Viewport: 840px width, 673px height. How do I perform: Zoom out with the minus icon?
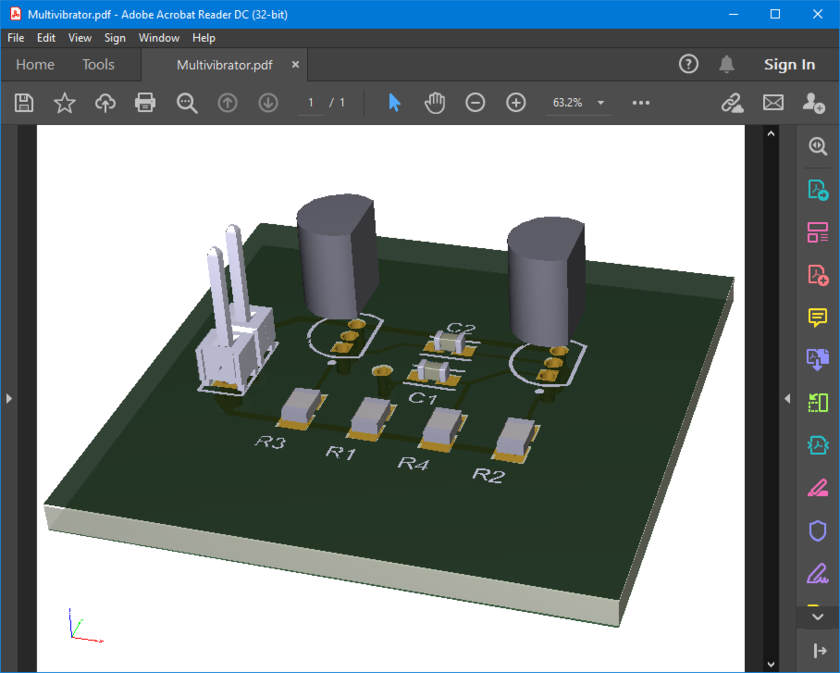[475, 102]
